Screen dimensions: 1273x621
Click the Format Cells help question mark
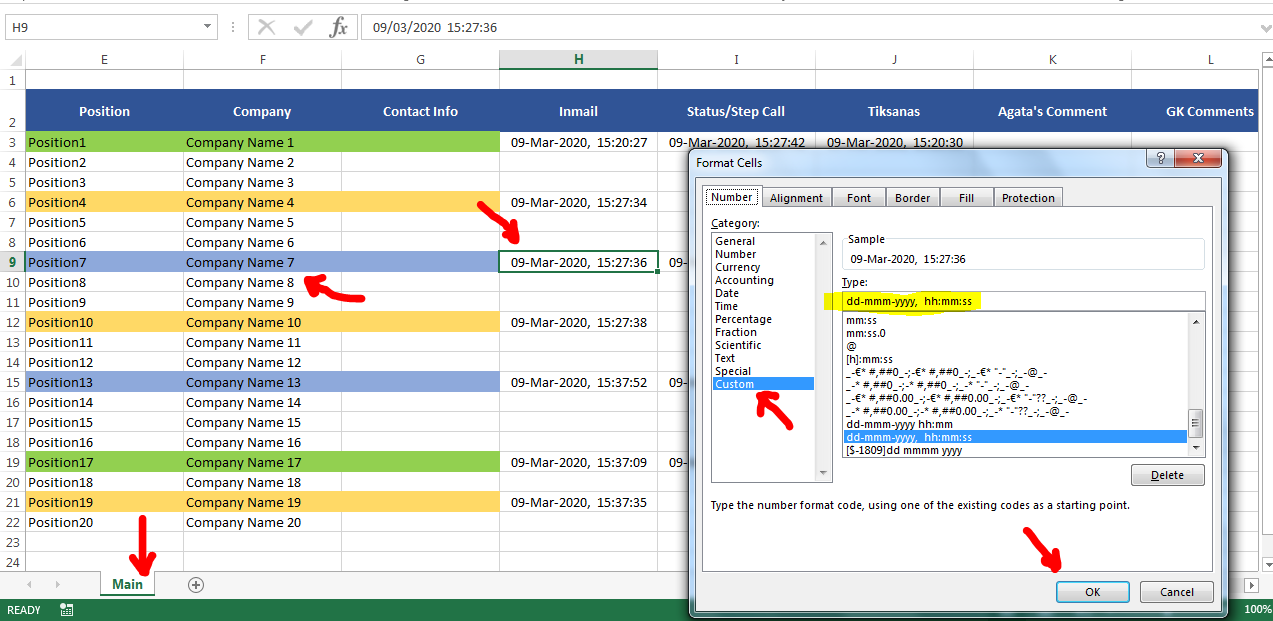tap(1160, 158)
